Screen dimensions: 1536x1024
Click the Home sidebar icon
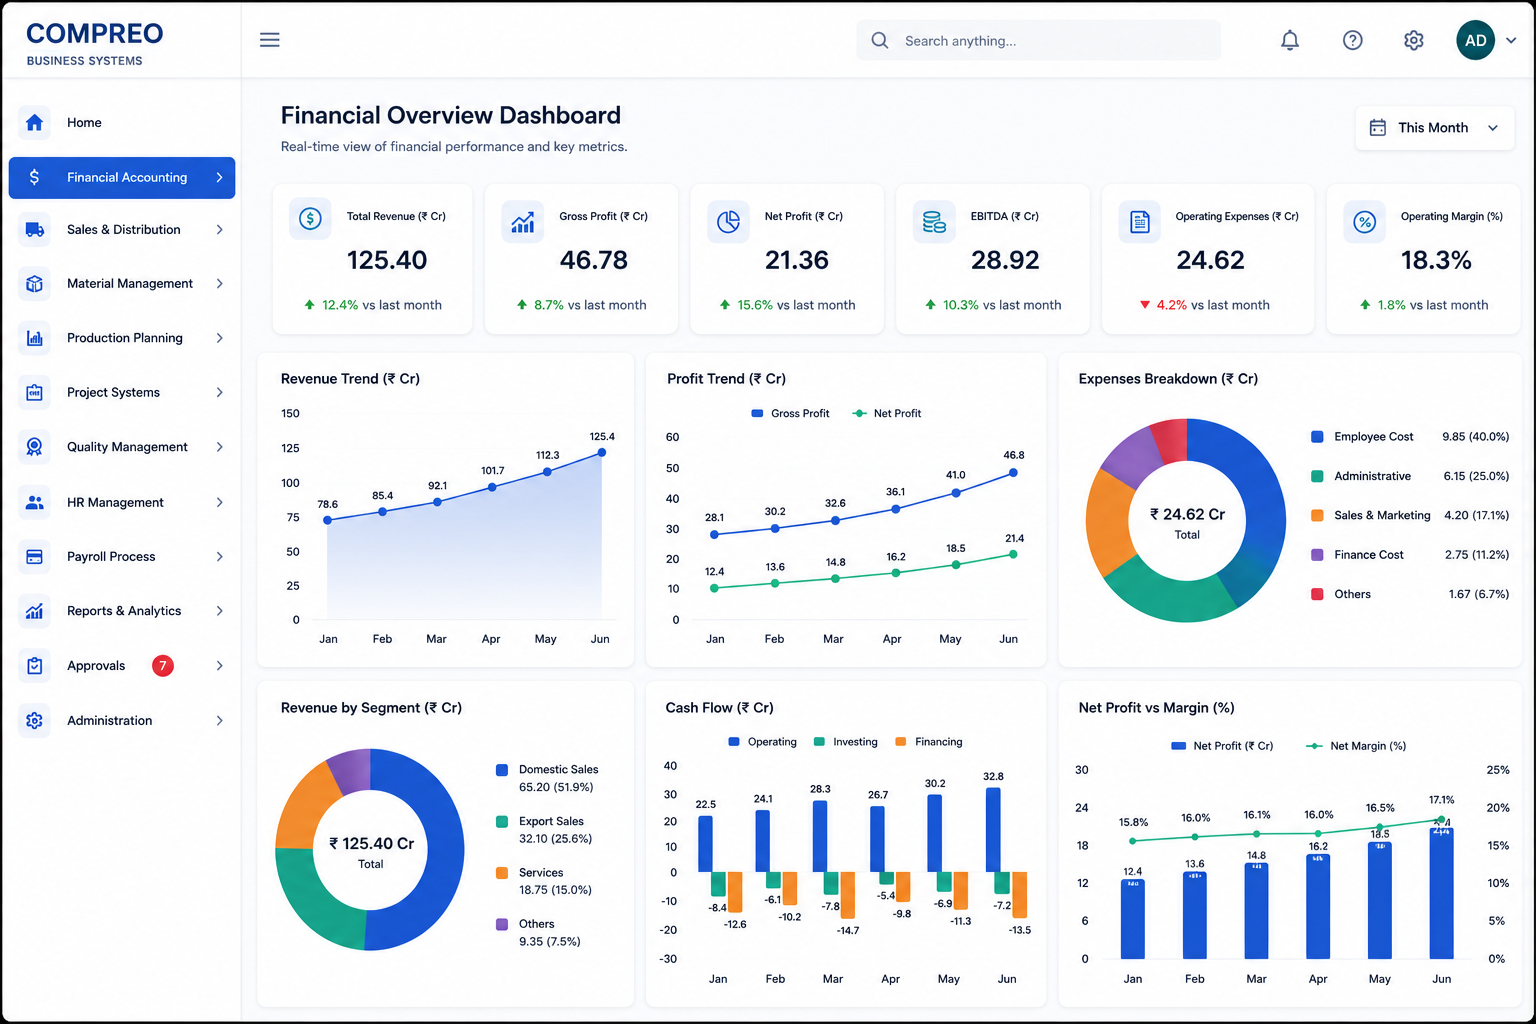coord(34,122)
